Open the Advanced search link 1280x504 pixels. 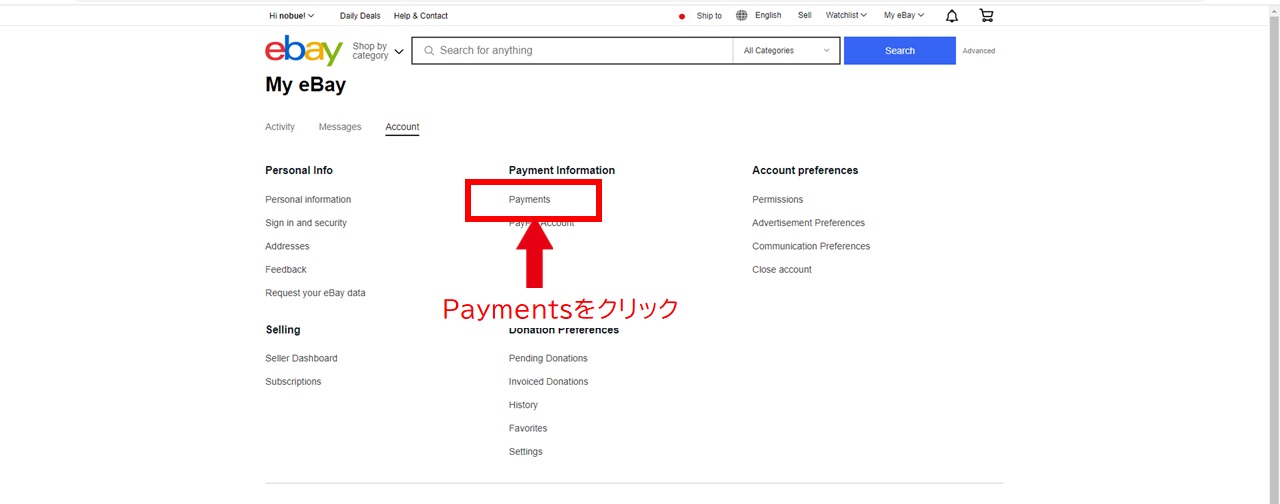(x=979, y=51)
